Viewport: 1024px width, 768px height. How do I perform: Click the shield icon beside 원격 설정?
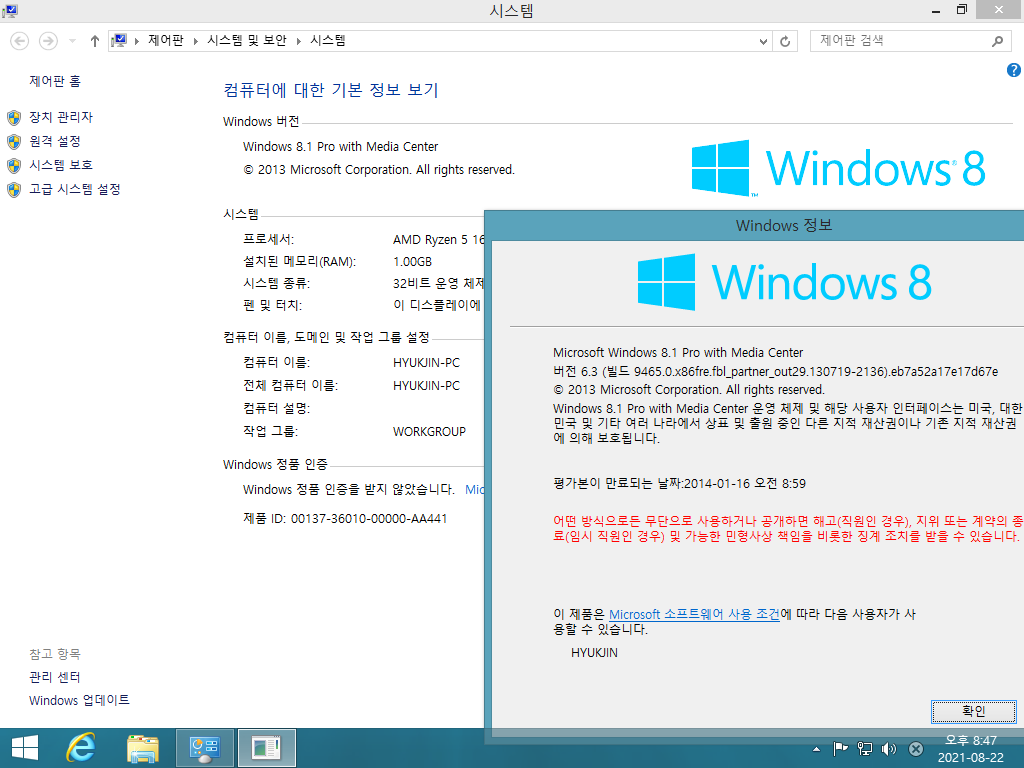(14, 142)
